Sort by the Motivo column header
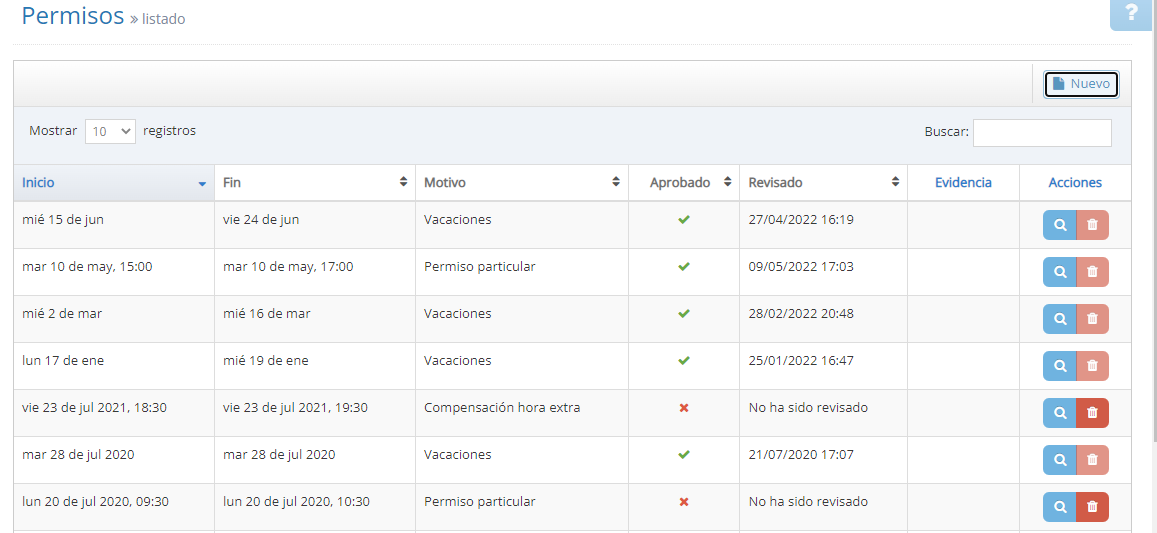1157x533 pixels. pos(520,183)
